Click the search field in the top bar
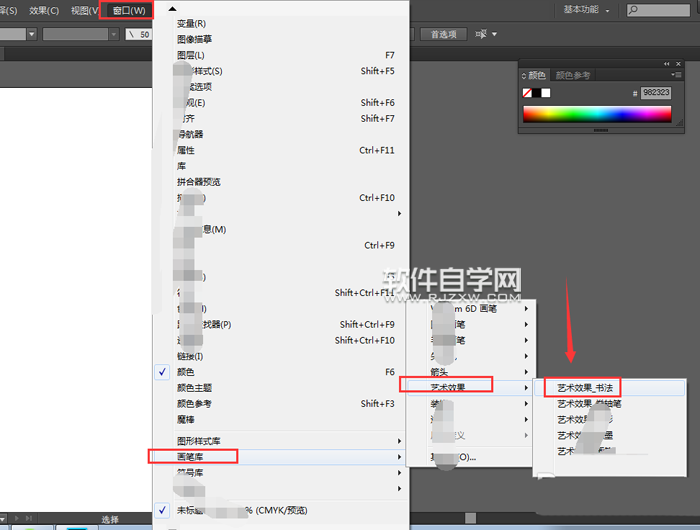700x530 pixels. (658, 10)
